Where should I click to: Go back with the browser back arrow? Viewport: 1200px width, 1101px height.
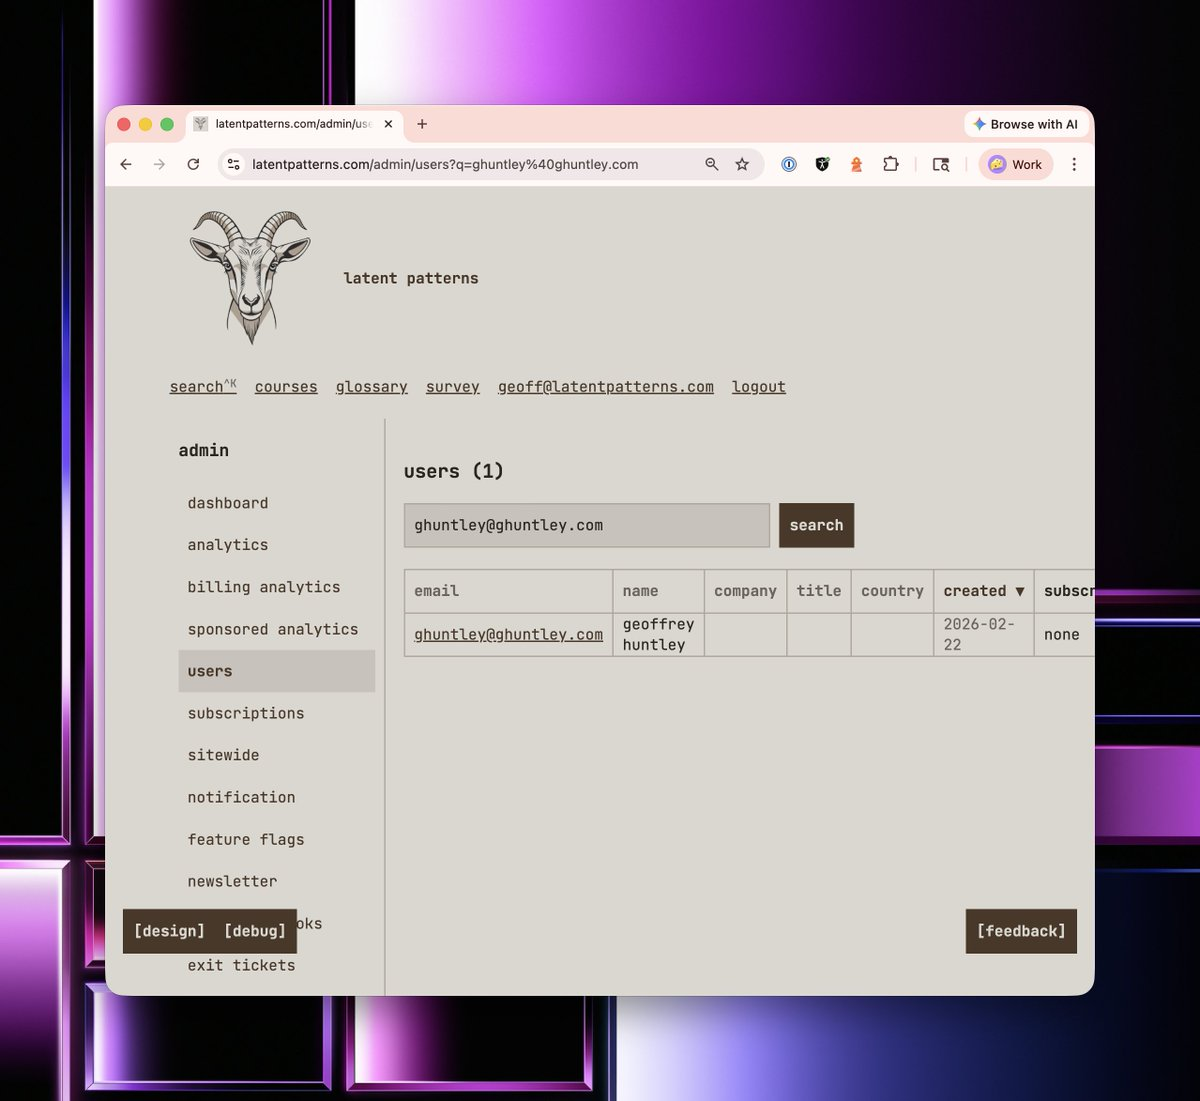[x=126, y=164]
